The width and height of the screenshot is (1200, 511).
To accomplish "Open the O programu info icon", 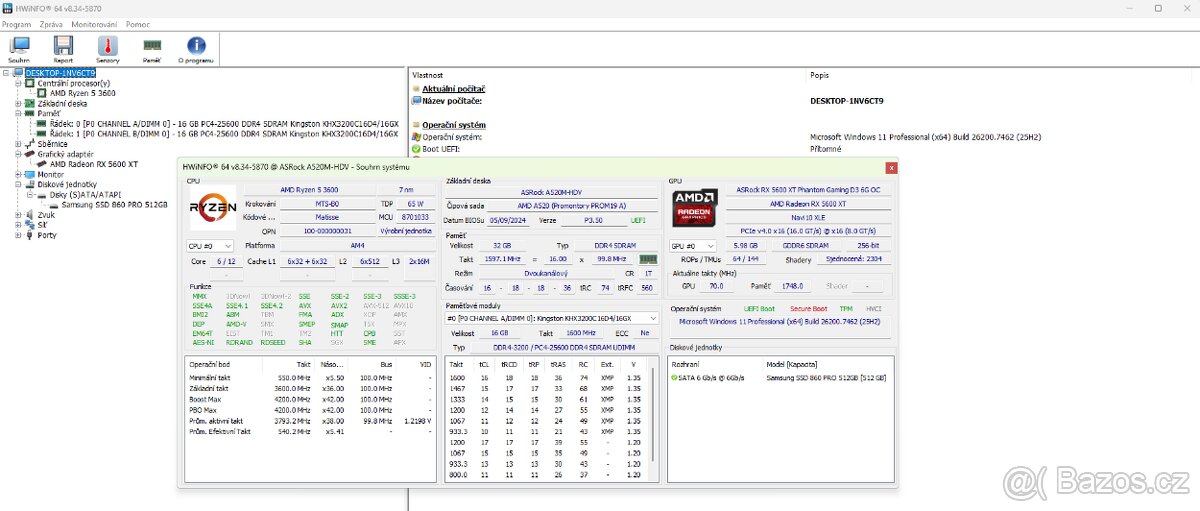I will (x=196, y=45).
